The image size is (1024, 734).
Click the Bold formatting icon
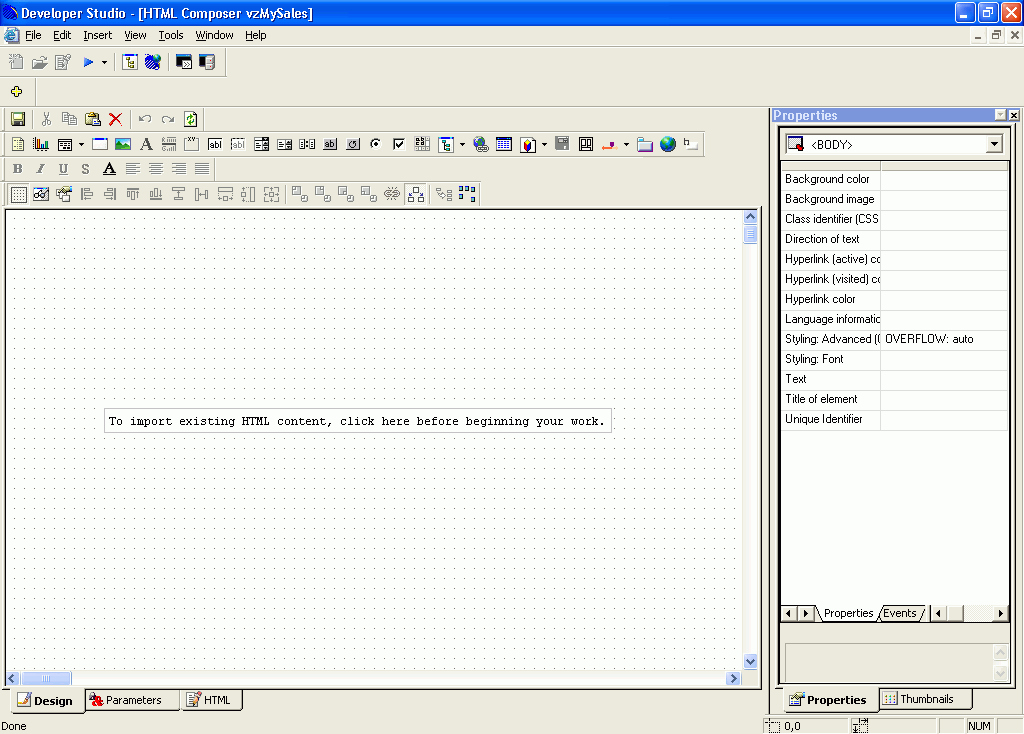click(x=18, y=168)
